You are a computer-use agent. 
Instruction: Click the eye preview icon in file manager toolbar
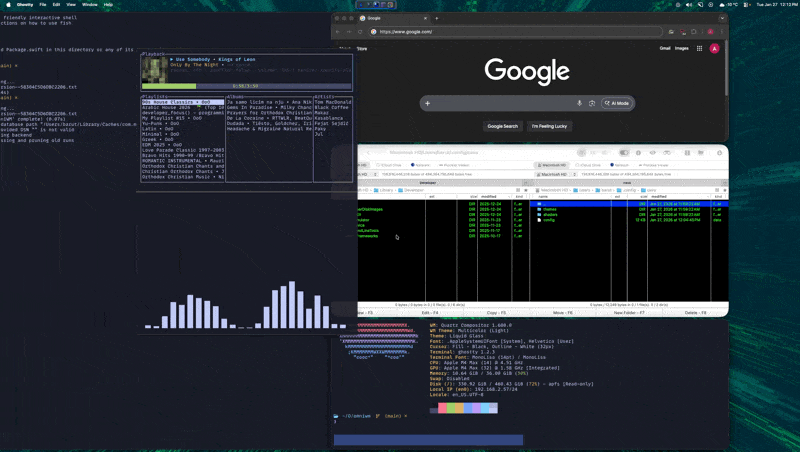click(x=653, y=153)
